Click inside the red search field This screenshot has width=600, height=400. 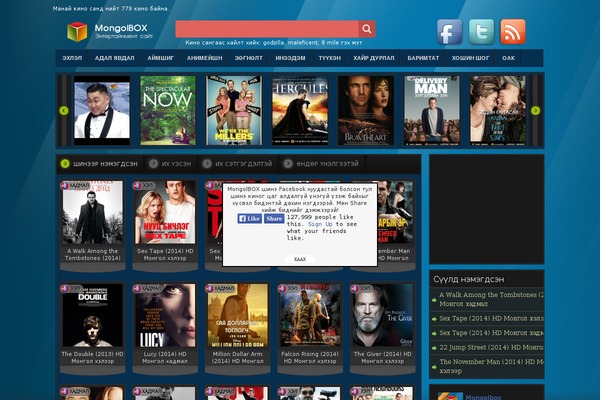click(267, 29)
